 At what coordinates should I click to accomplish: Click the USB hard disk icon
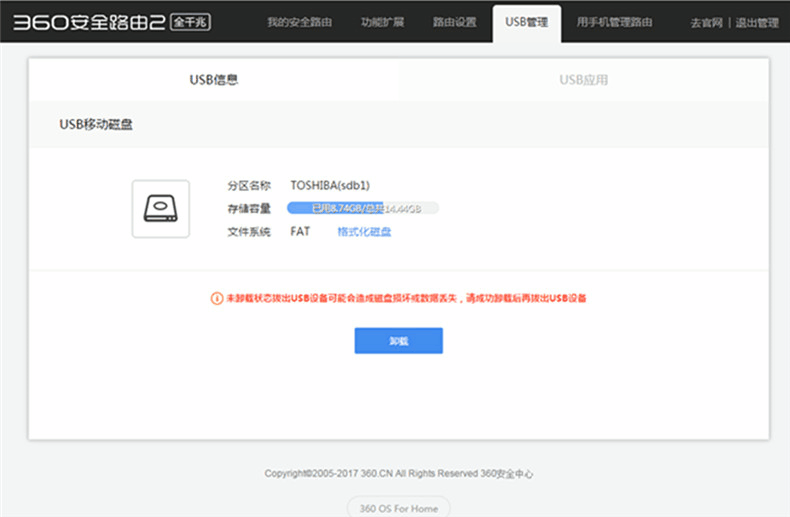161,209
